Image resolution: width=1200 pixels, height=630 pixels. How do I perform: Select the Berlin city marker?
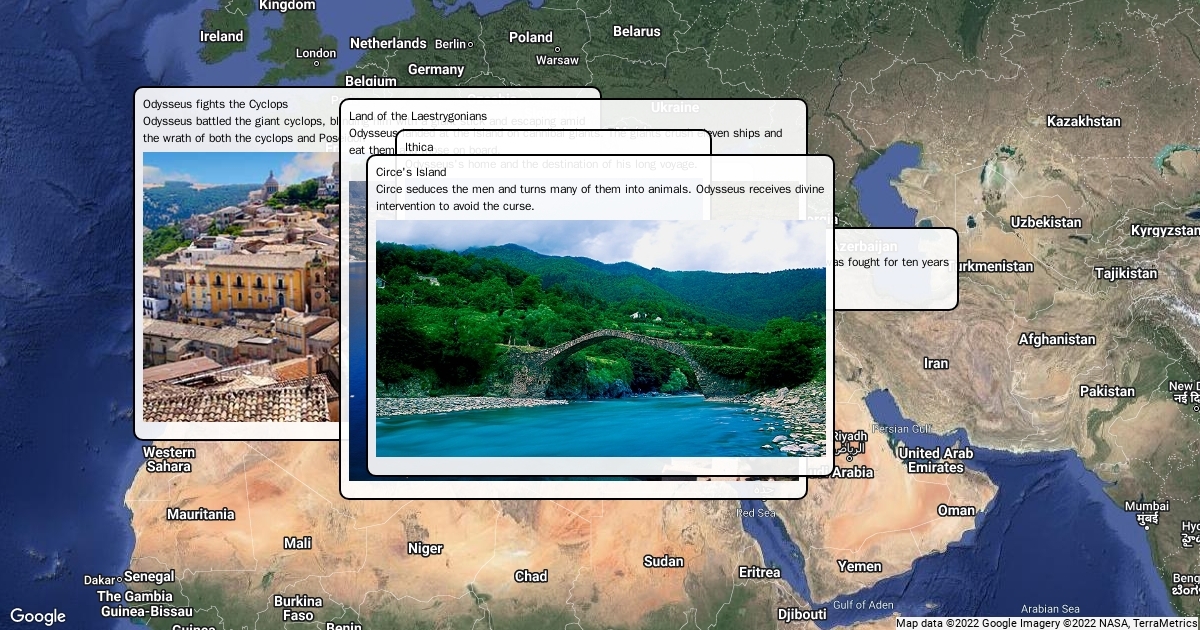pyautogui.click(x=470, y=44)
